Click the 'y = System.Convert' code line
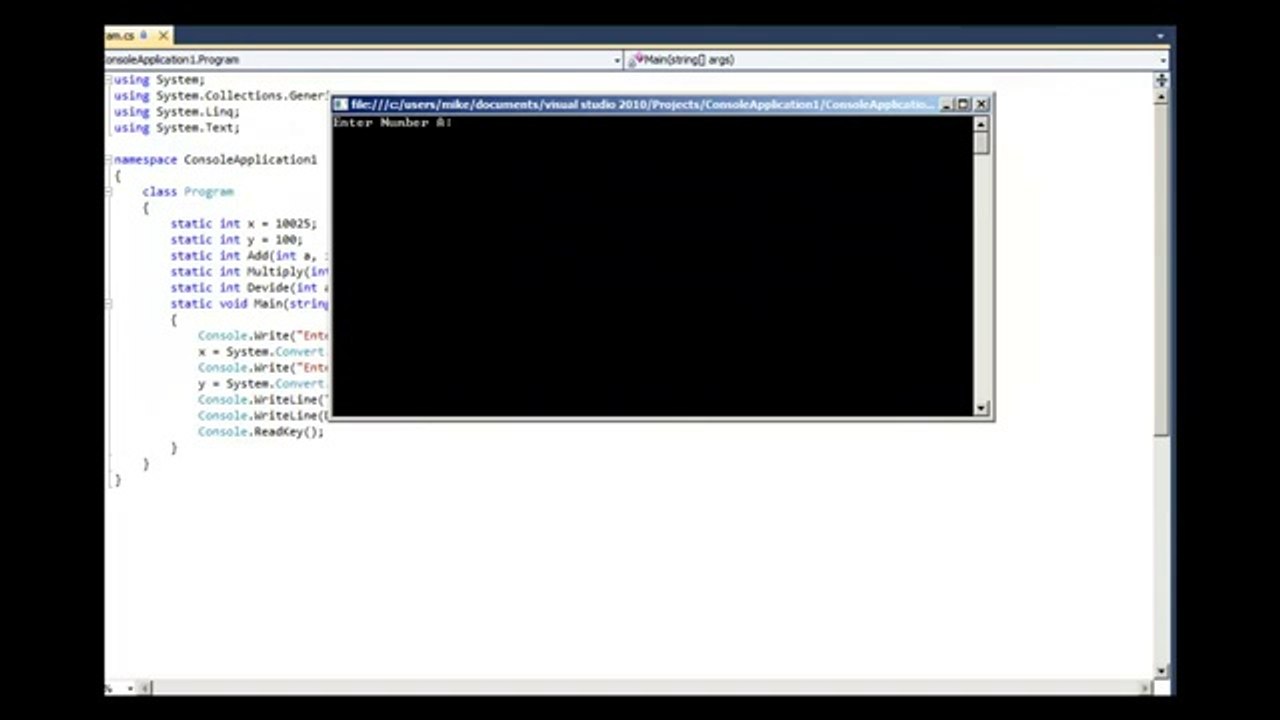Image resolution: width=1280 pixels, height=720 pixels. tap(261, 384)
